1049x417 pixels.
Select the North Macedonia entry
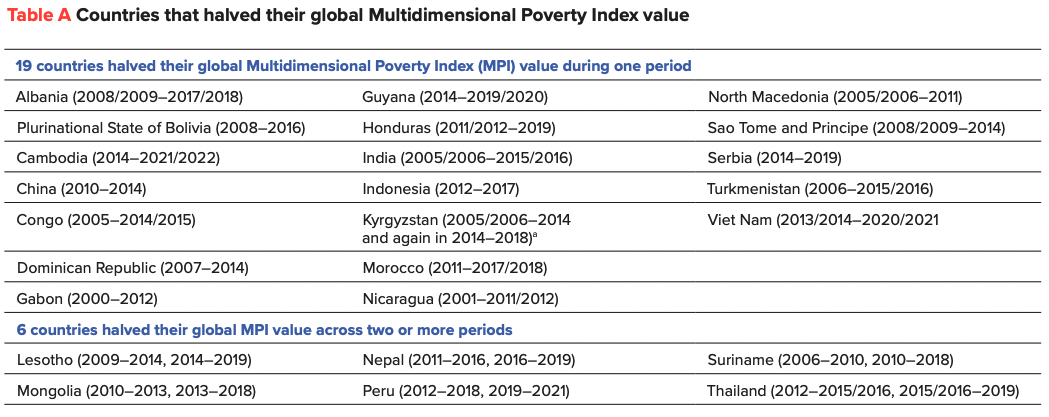(x=835, y=97)
